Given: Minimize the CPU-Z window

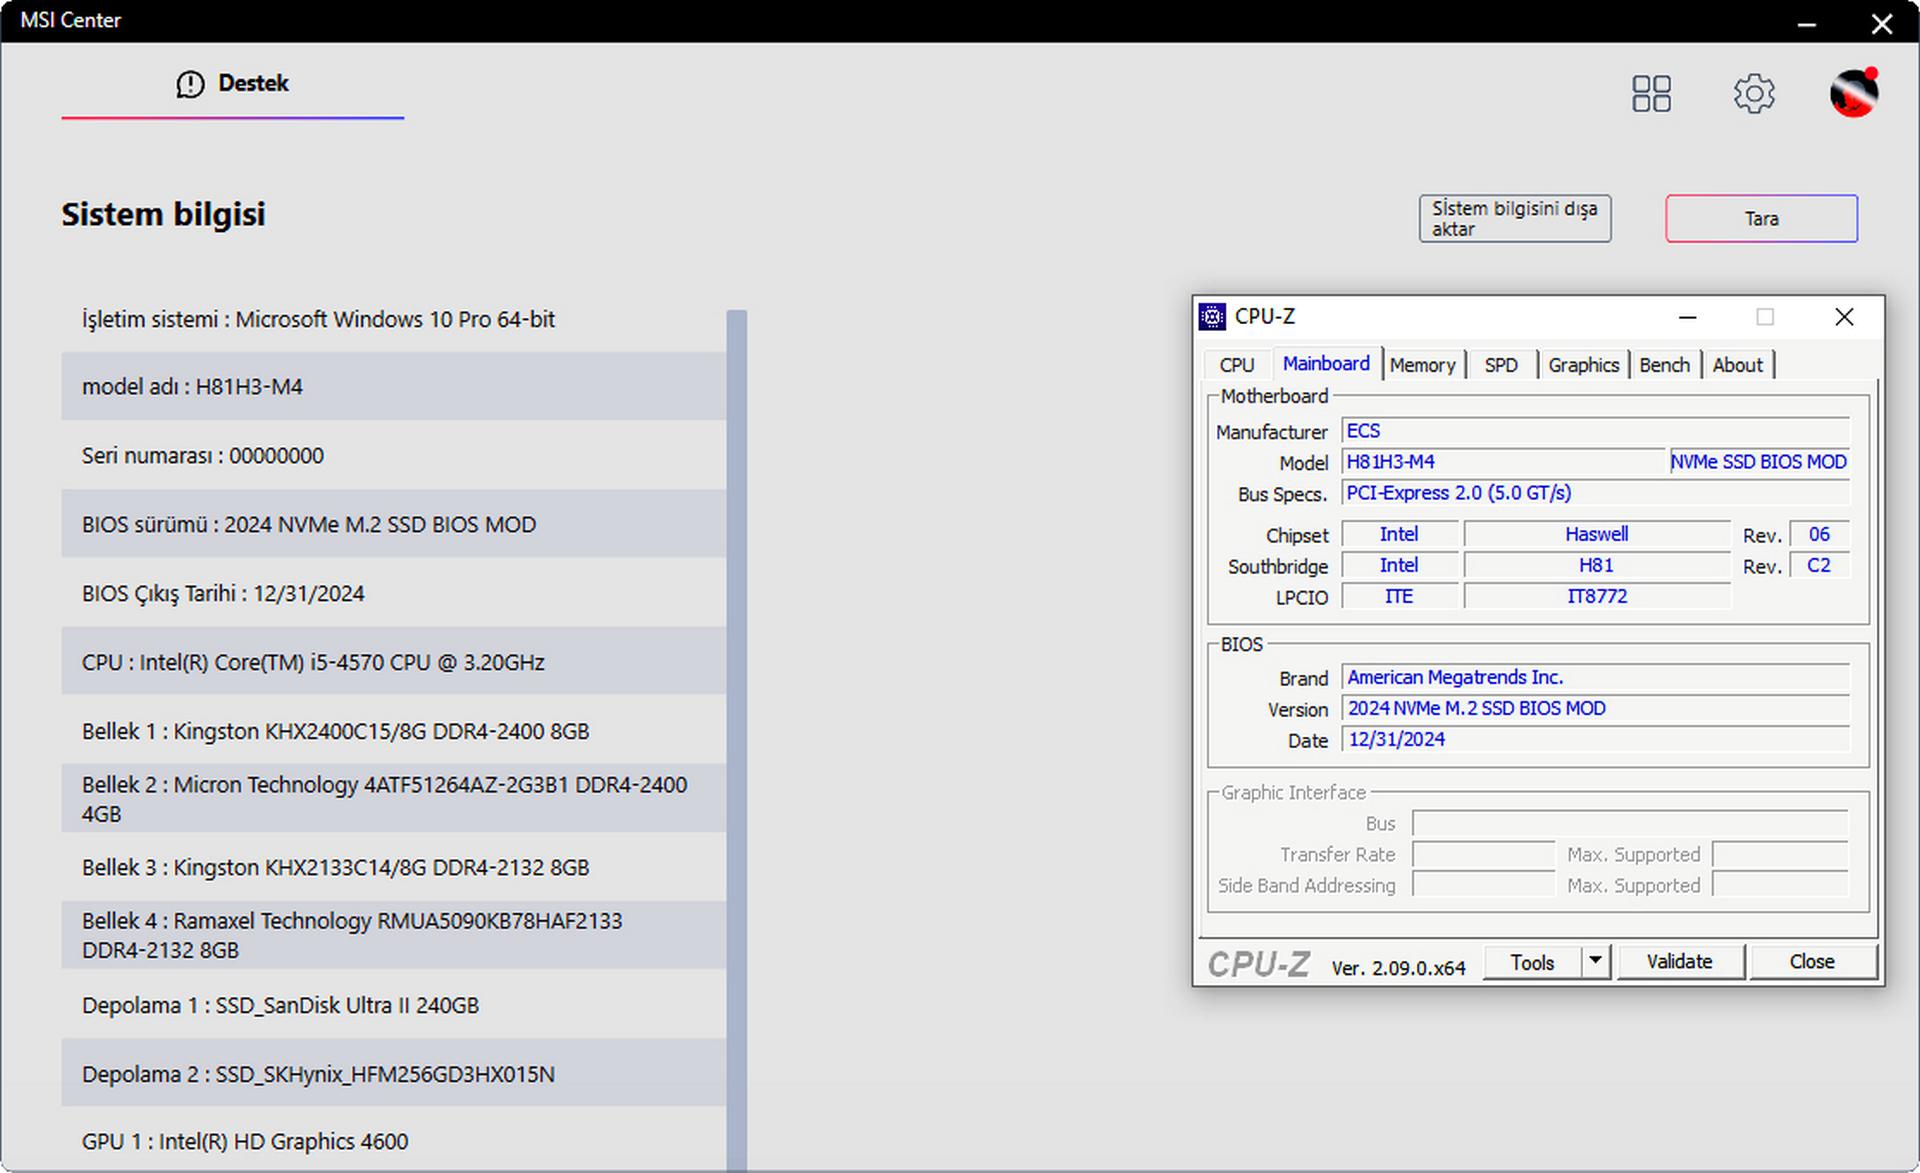Looking at the screenshot, I should (1687, 317).
